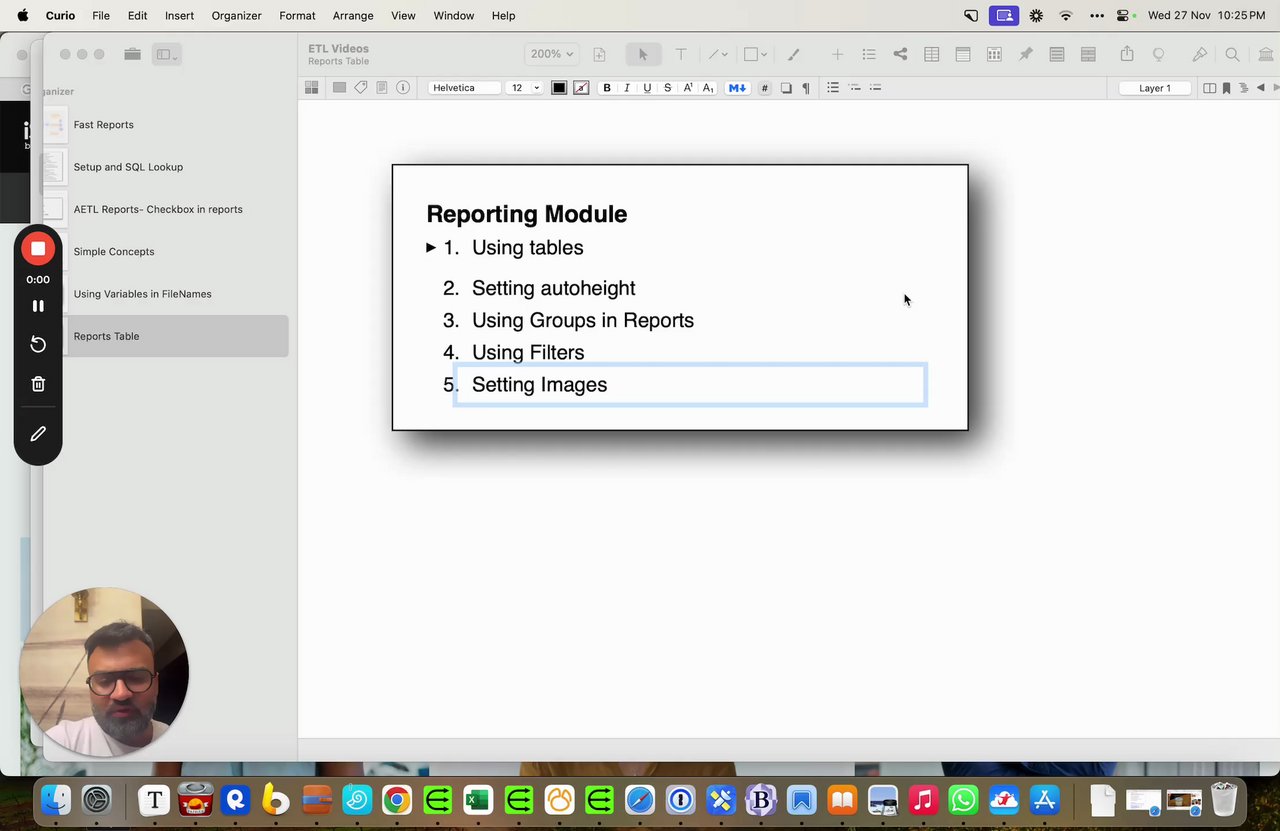Insert a mind map figure
Viewport: 1280px width, 831px height.
point(900,55)
